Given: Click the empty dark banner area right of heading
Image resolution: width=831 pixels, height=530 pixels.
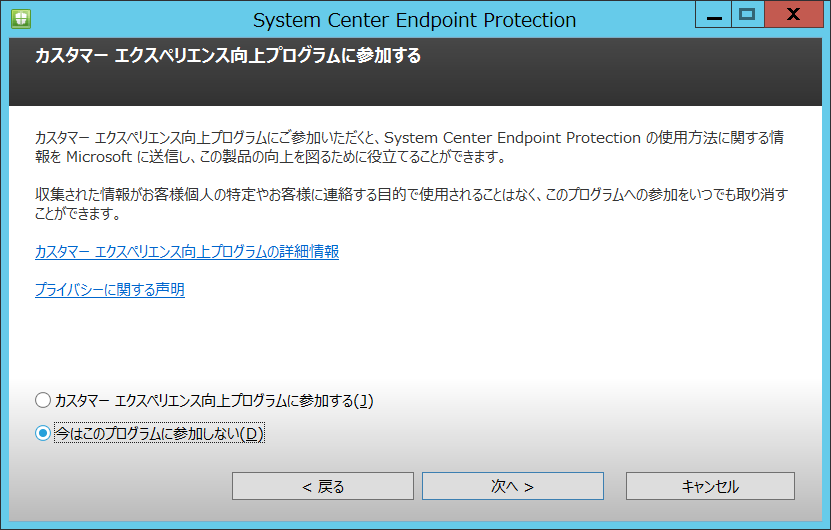Looking at the screenshot, I should (620, 72).
